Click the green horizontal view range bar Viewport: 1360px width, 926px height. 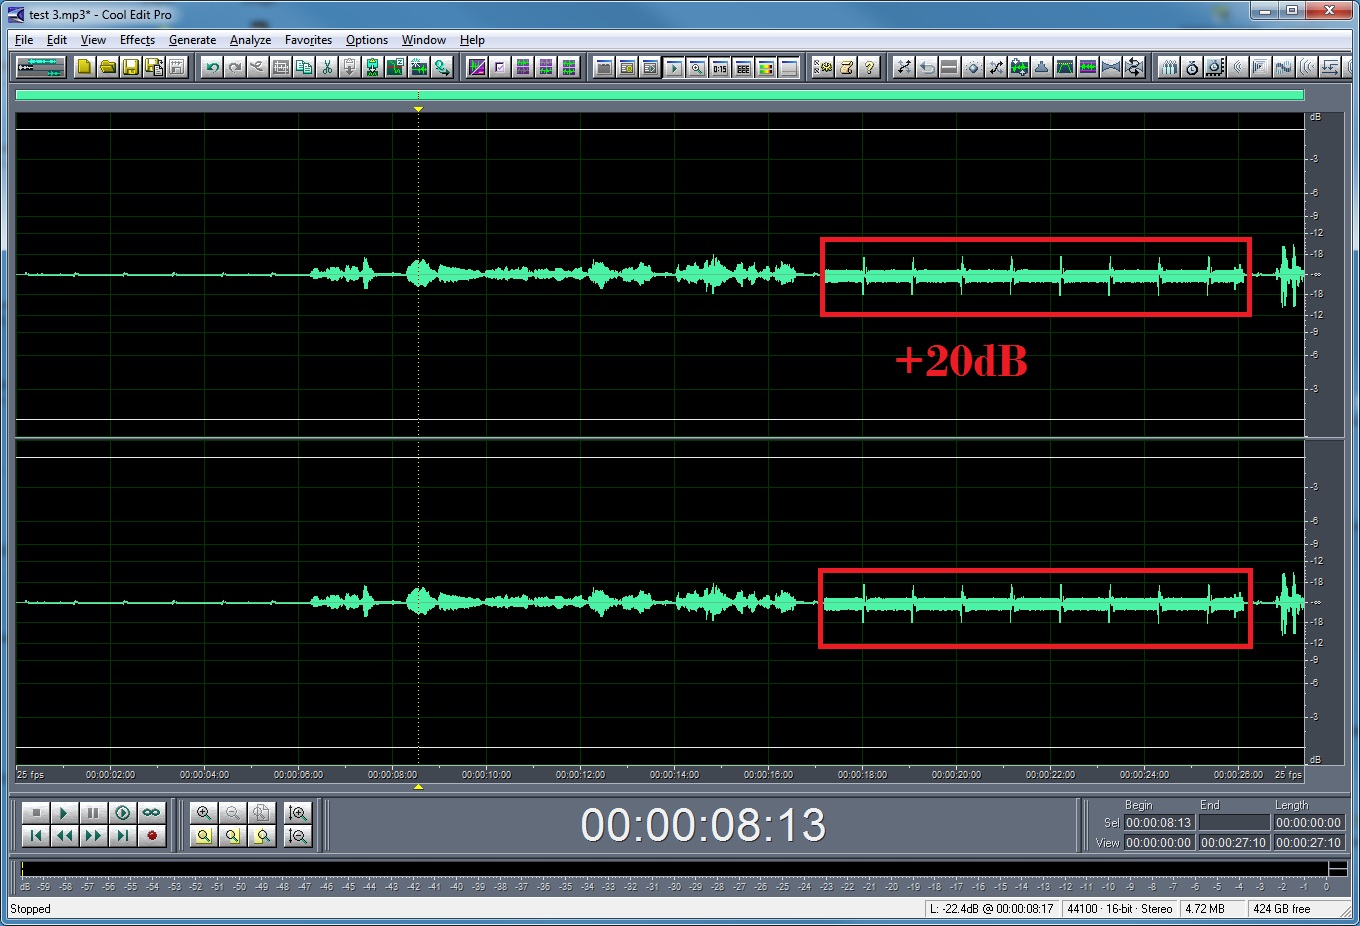point(660,95)
